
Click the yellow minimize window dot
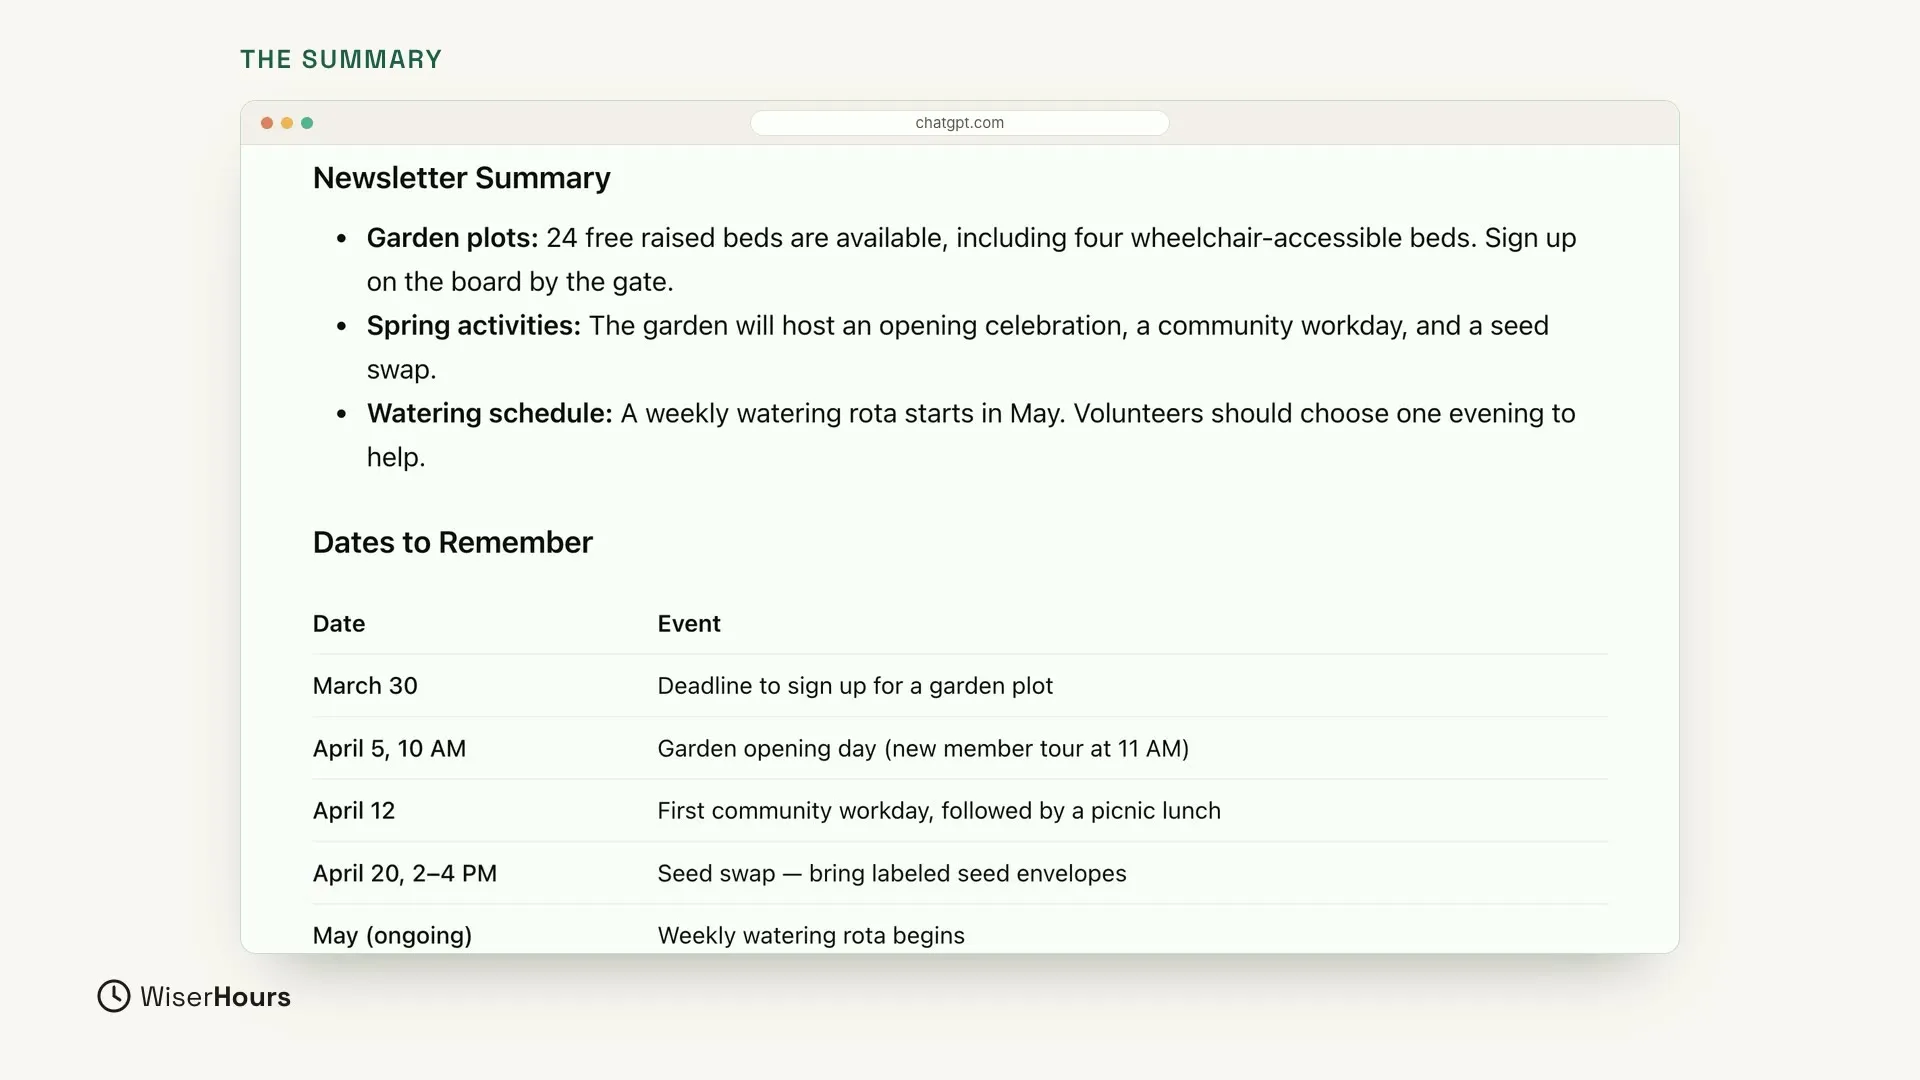(287, 123)
